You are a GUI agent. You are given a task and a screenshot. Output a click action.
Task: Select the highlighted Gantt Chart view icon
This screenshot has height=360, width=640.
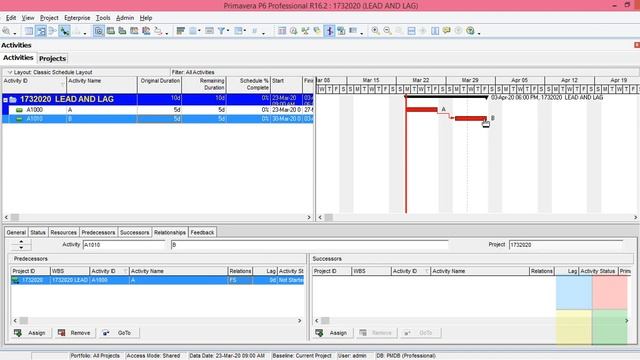coord(41,31)
